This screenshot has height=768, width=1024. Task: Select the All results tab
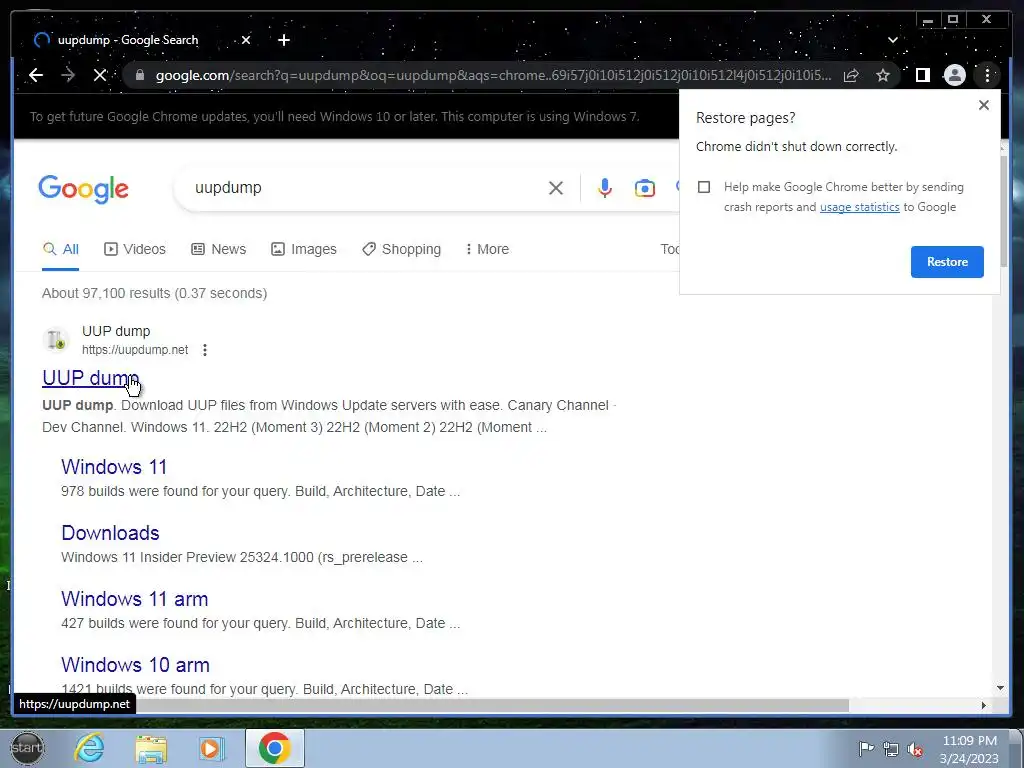pyautogui.click(x=61, y=249)
